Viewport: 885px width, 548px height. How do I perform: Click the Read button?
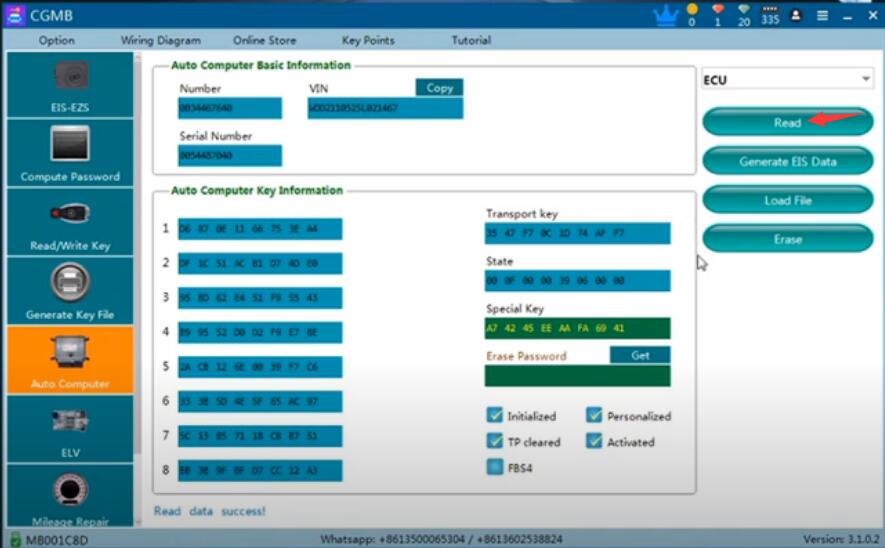(787, 122)
